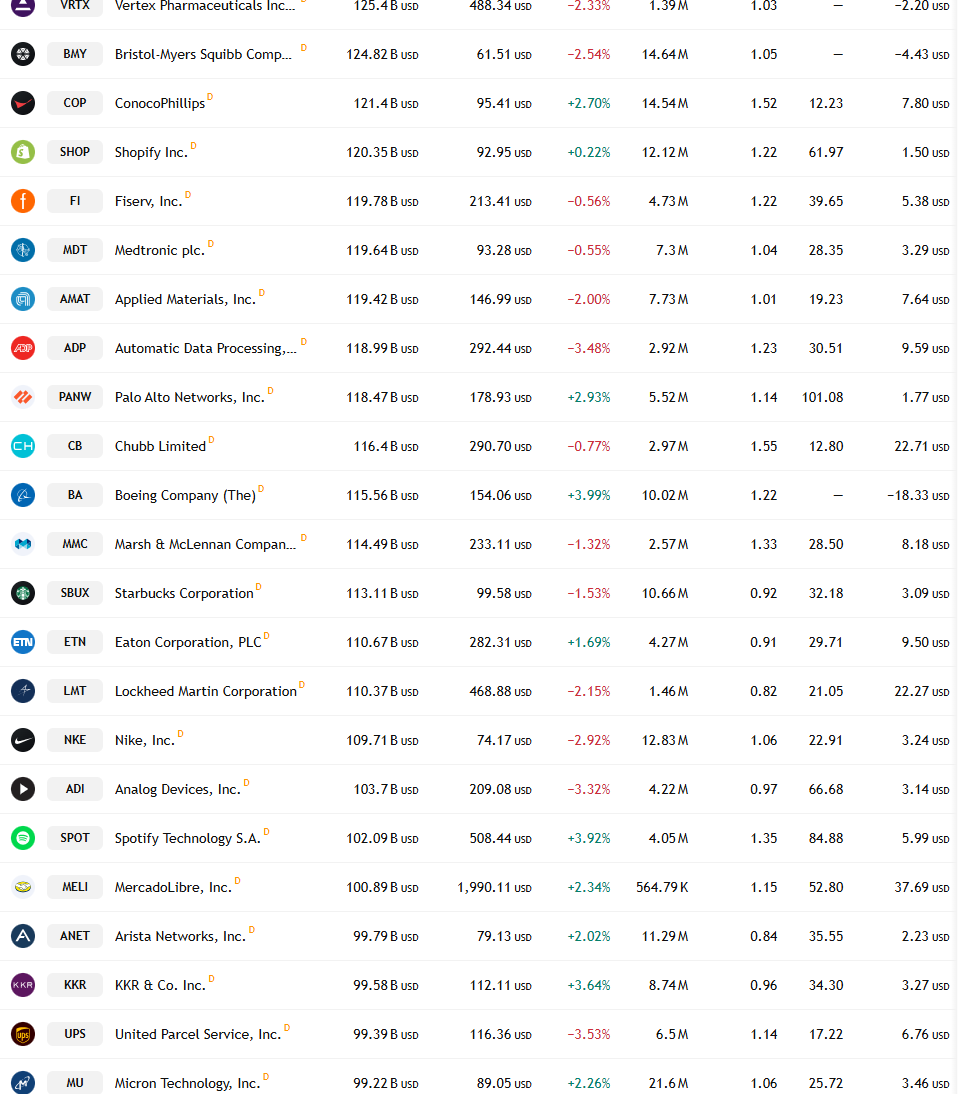Open United Parcel Service, Inc. link
Screen dimensions: 958x1094
[x=198, y=1035]
